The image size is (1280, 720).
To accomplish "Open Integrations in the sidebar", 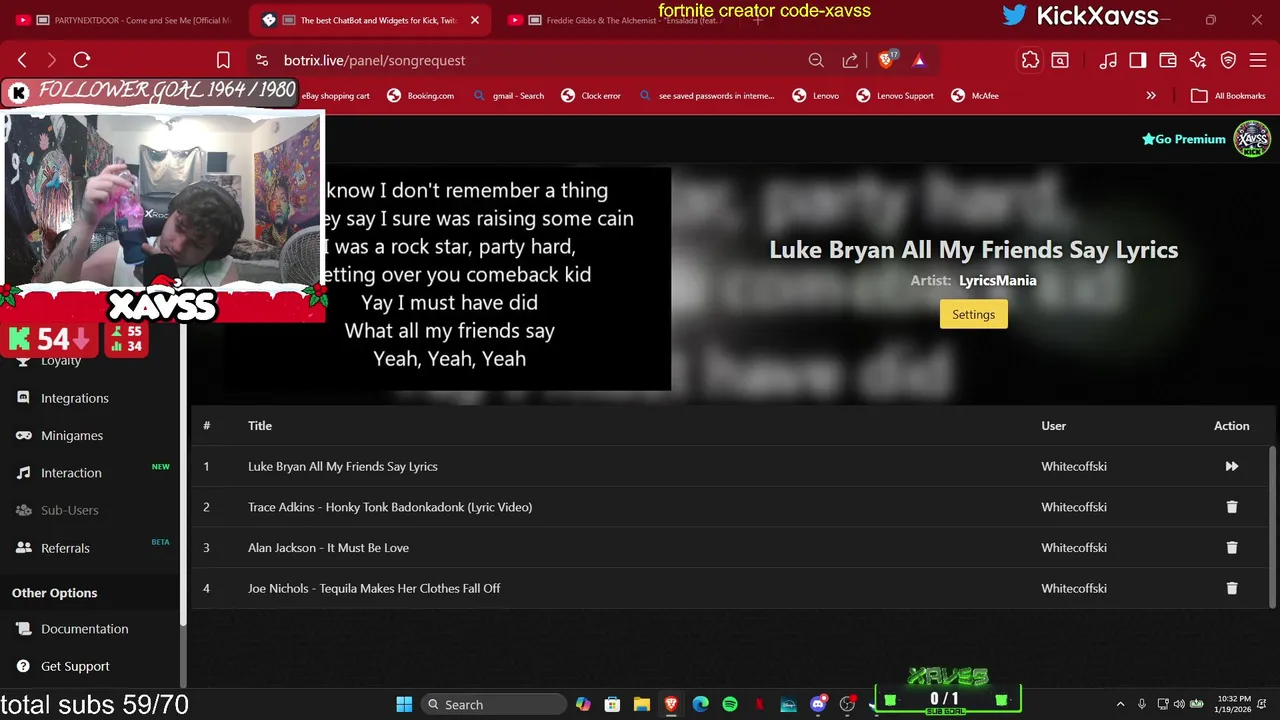I will 75,398.
